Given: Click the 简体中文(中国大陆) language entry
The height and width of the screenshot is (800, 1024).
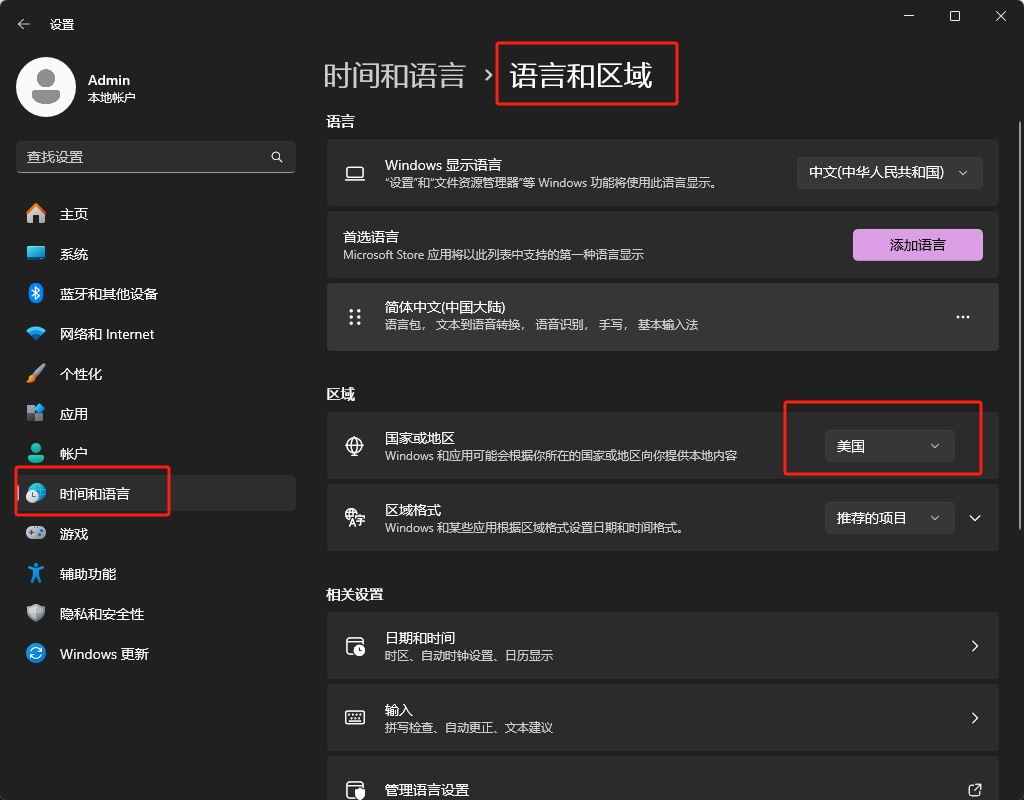Looking at the screenshot, I should pos(662,317).
